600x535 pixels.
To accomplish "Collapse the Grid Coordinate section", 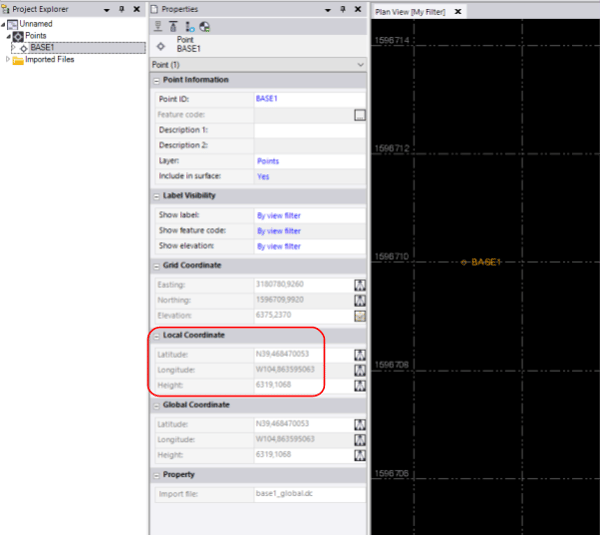I will point(155,265).
